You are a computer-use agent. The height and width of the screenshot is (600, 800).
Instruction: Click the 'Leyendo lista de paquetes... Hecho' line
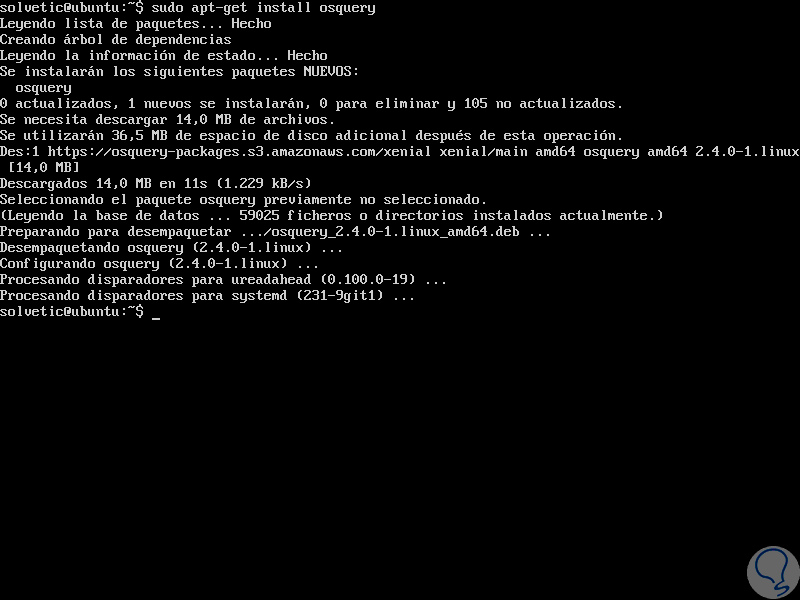click(136, 23)
